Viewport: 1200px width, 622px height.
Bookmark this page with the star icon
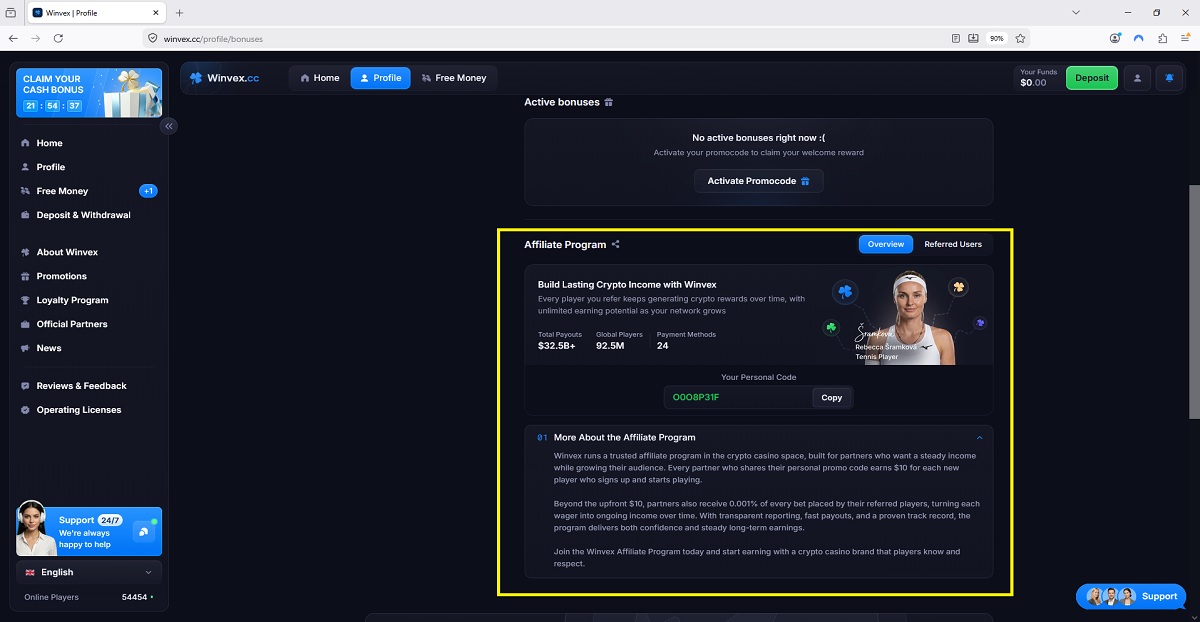pyautogui.click(x=1020, y=38)
